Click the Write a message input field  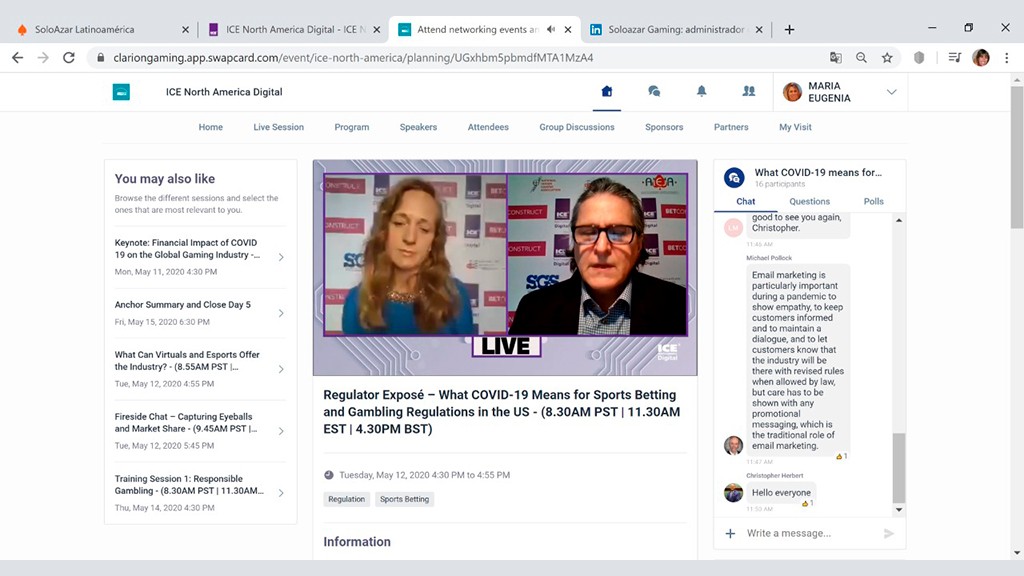coord(810,534)
